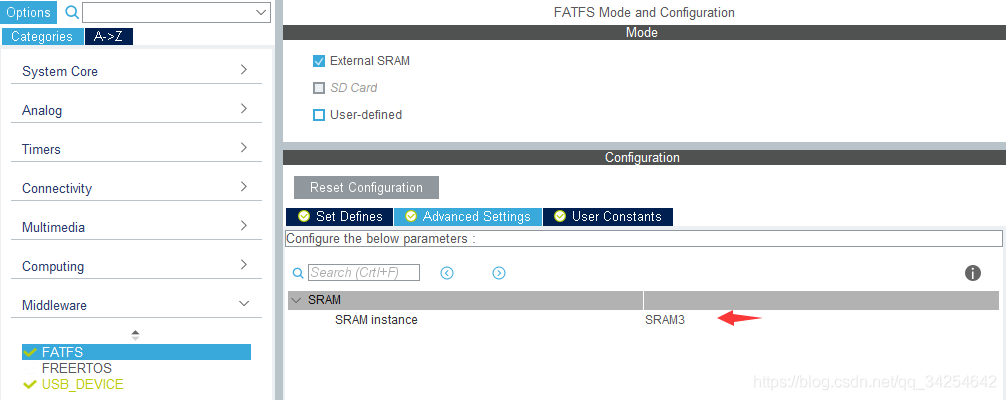Viewport: 1006px width, 400px height.
Task: Click the Options button
Action: 29,12
